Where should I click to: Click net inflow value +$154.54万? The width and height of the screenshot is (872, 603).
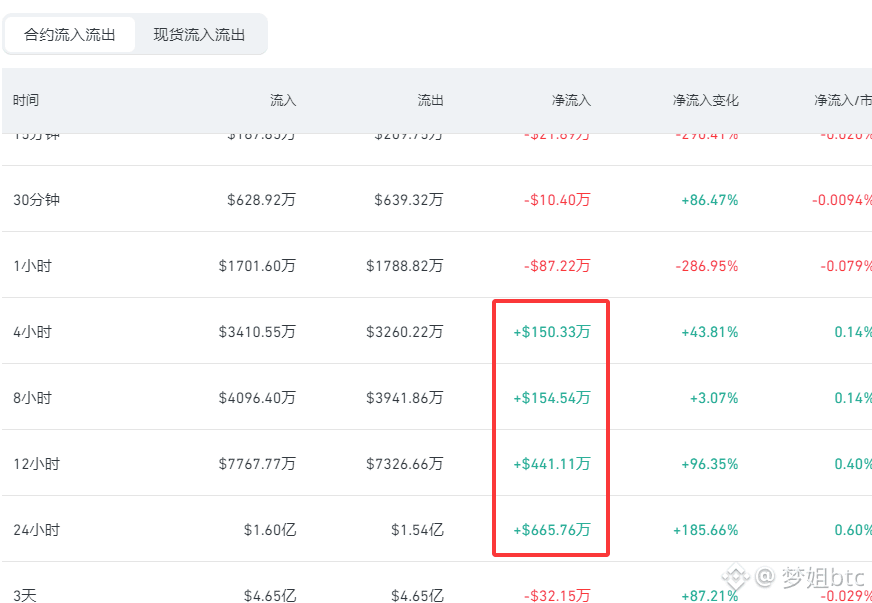point(552,398)
